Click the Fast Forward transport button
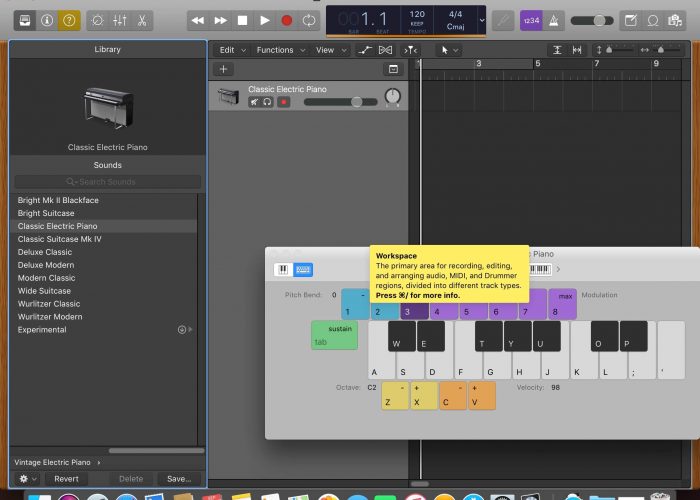Viewport: 700px width, 500px height. point(221,21)
